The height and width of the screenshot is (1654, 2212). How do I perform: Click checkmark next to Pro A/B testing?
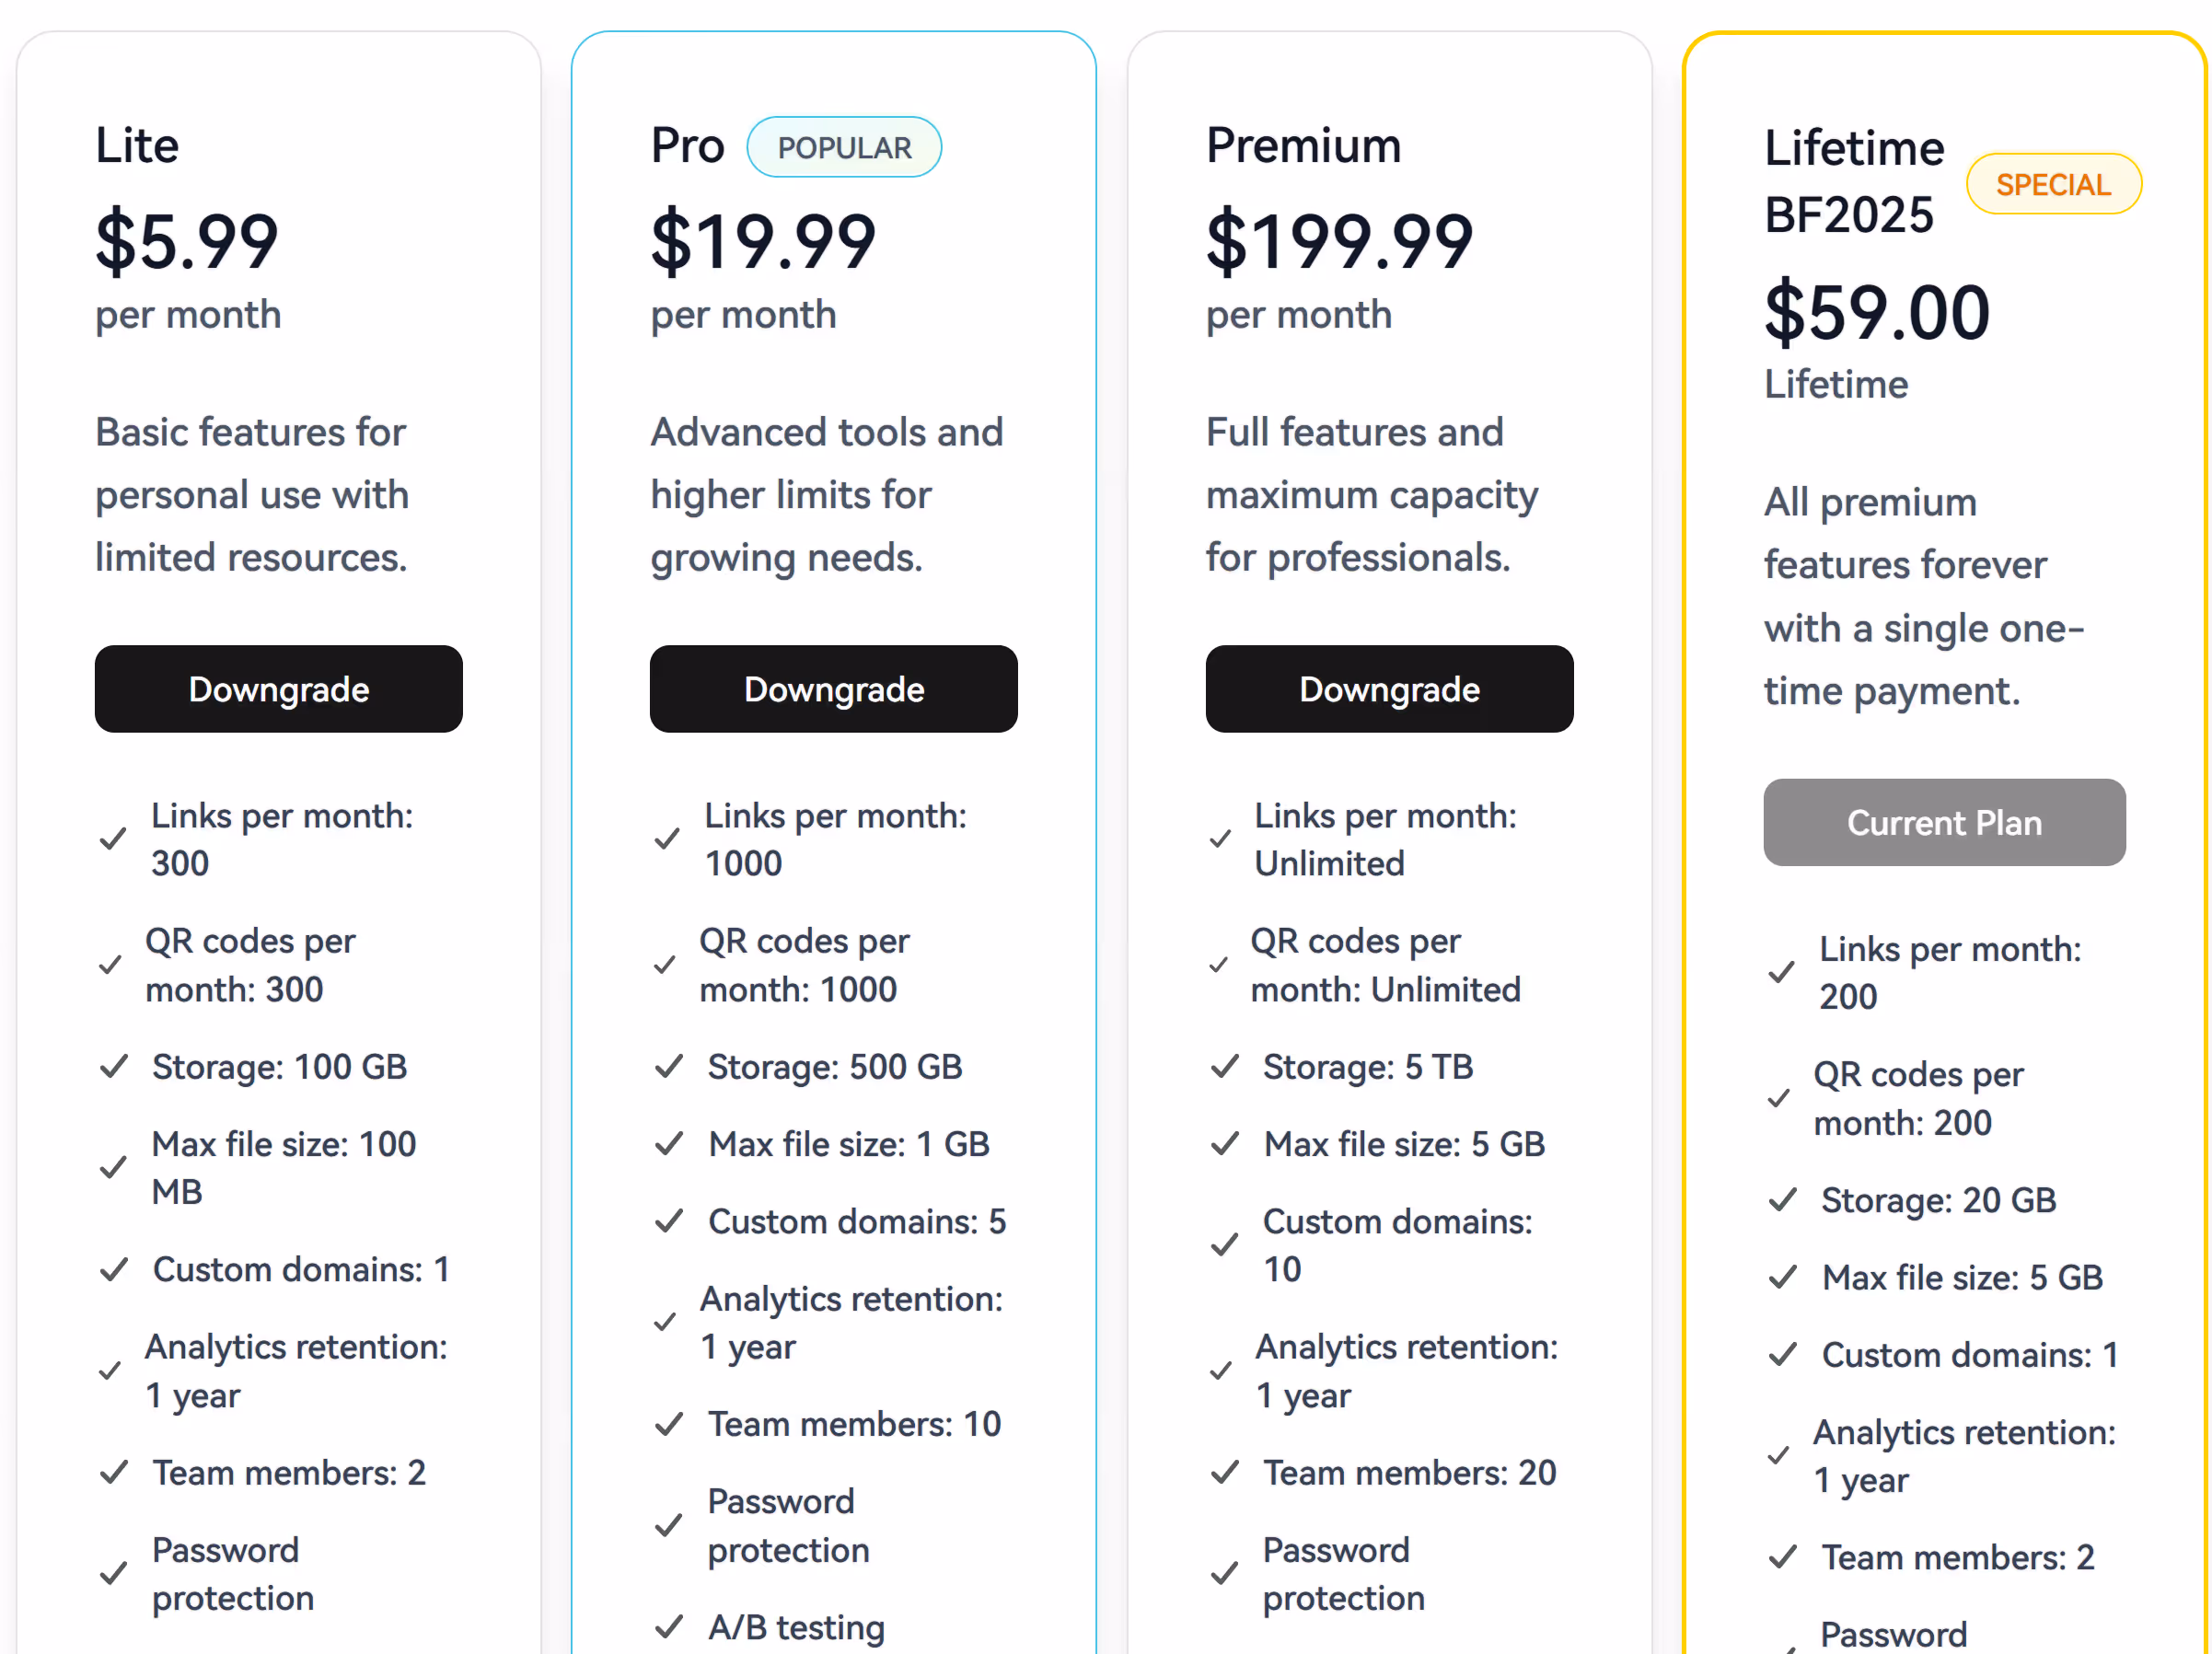point(669,1627)
